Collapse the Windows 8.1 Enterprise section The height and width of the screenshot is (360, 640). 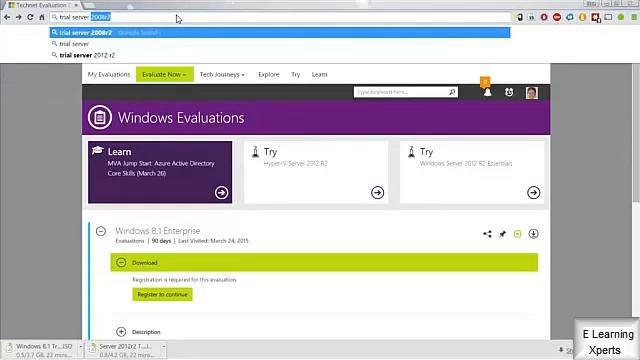[101, 231]
